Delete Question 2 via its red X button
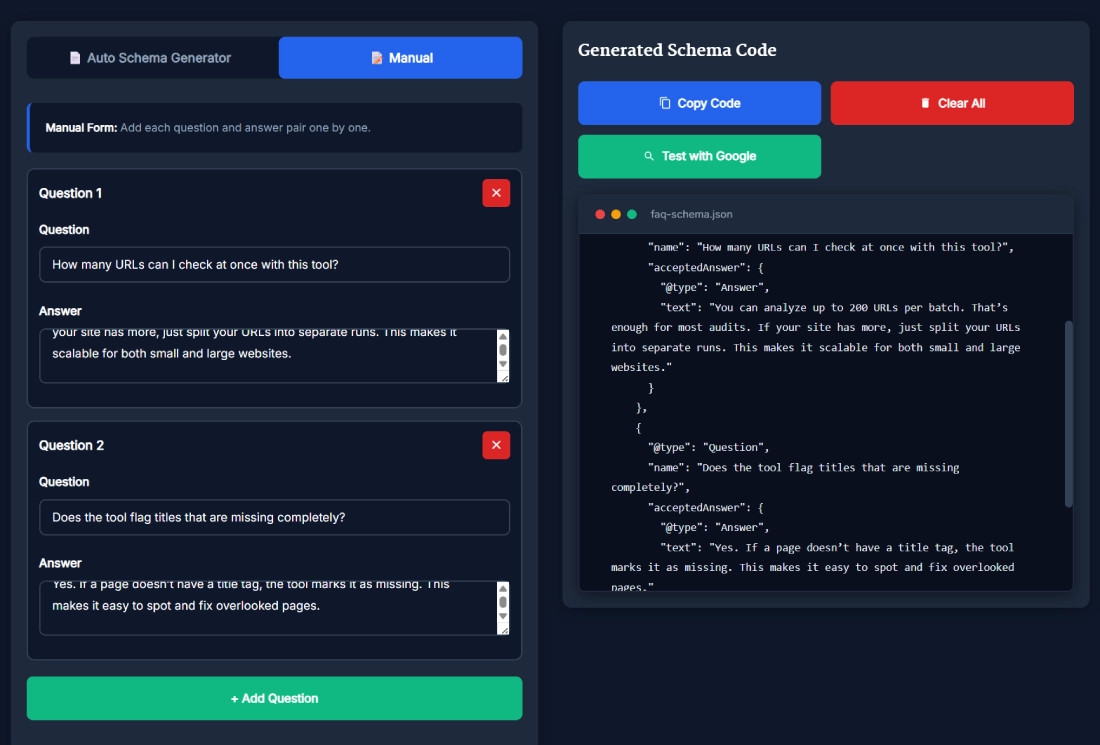The width and height of the screenshot is (1100, 745). coord(495,445)
